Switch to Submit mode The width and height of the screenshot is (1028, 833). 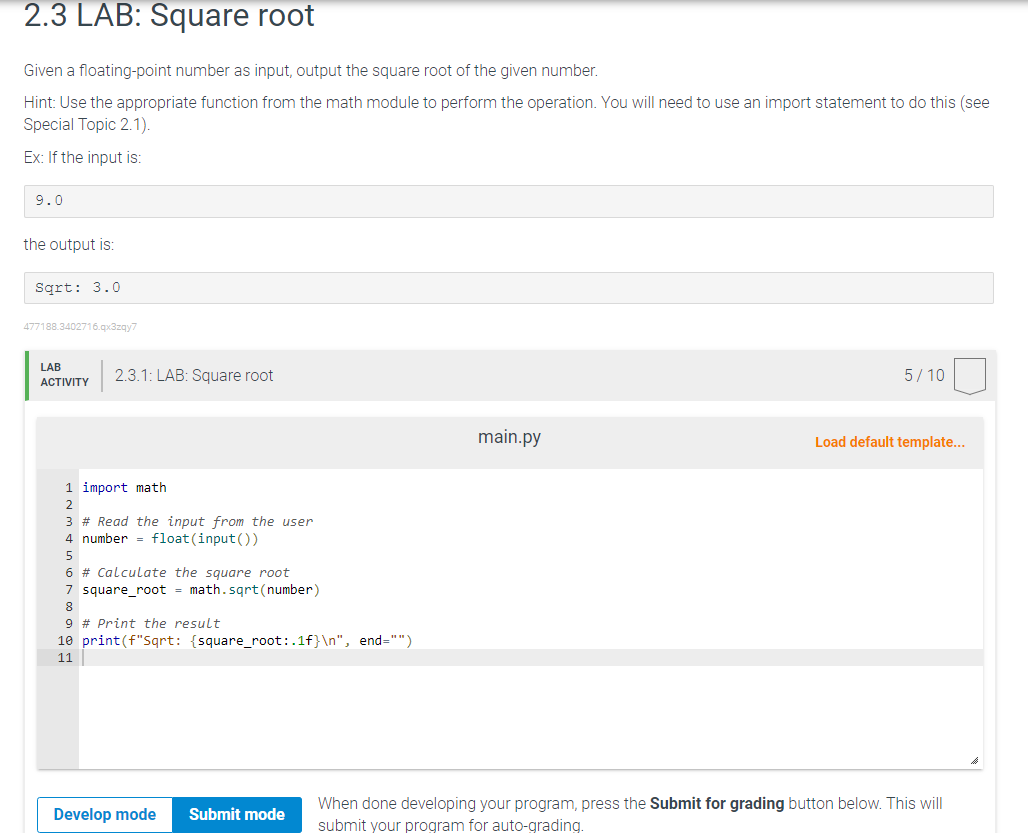pyautogui.click(x=237, y=814)
